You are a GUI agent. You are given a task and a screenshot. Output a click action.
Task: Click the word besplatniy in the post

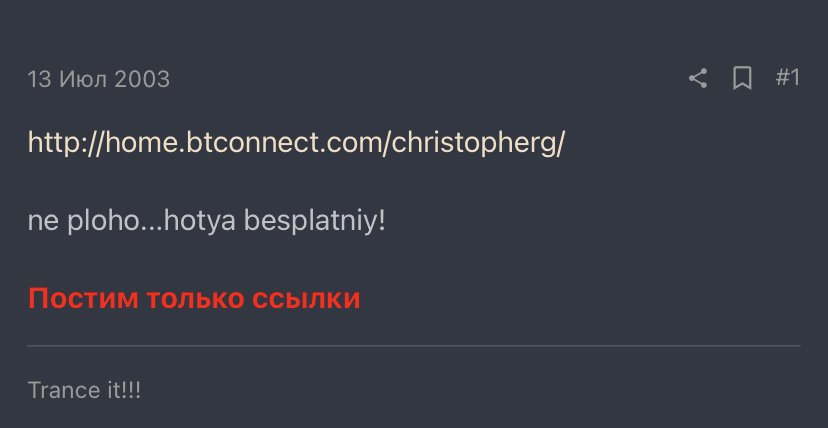[x=310, y=222]
